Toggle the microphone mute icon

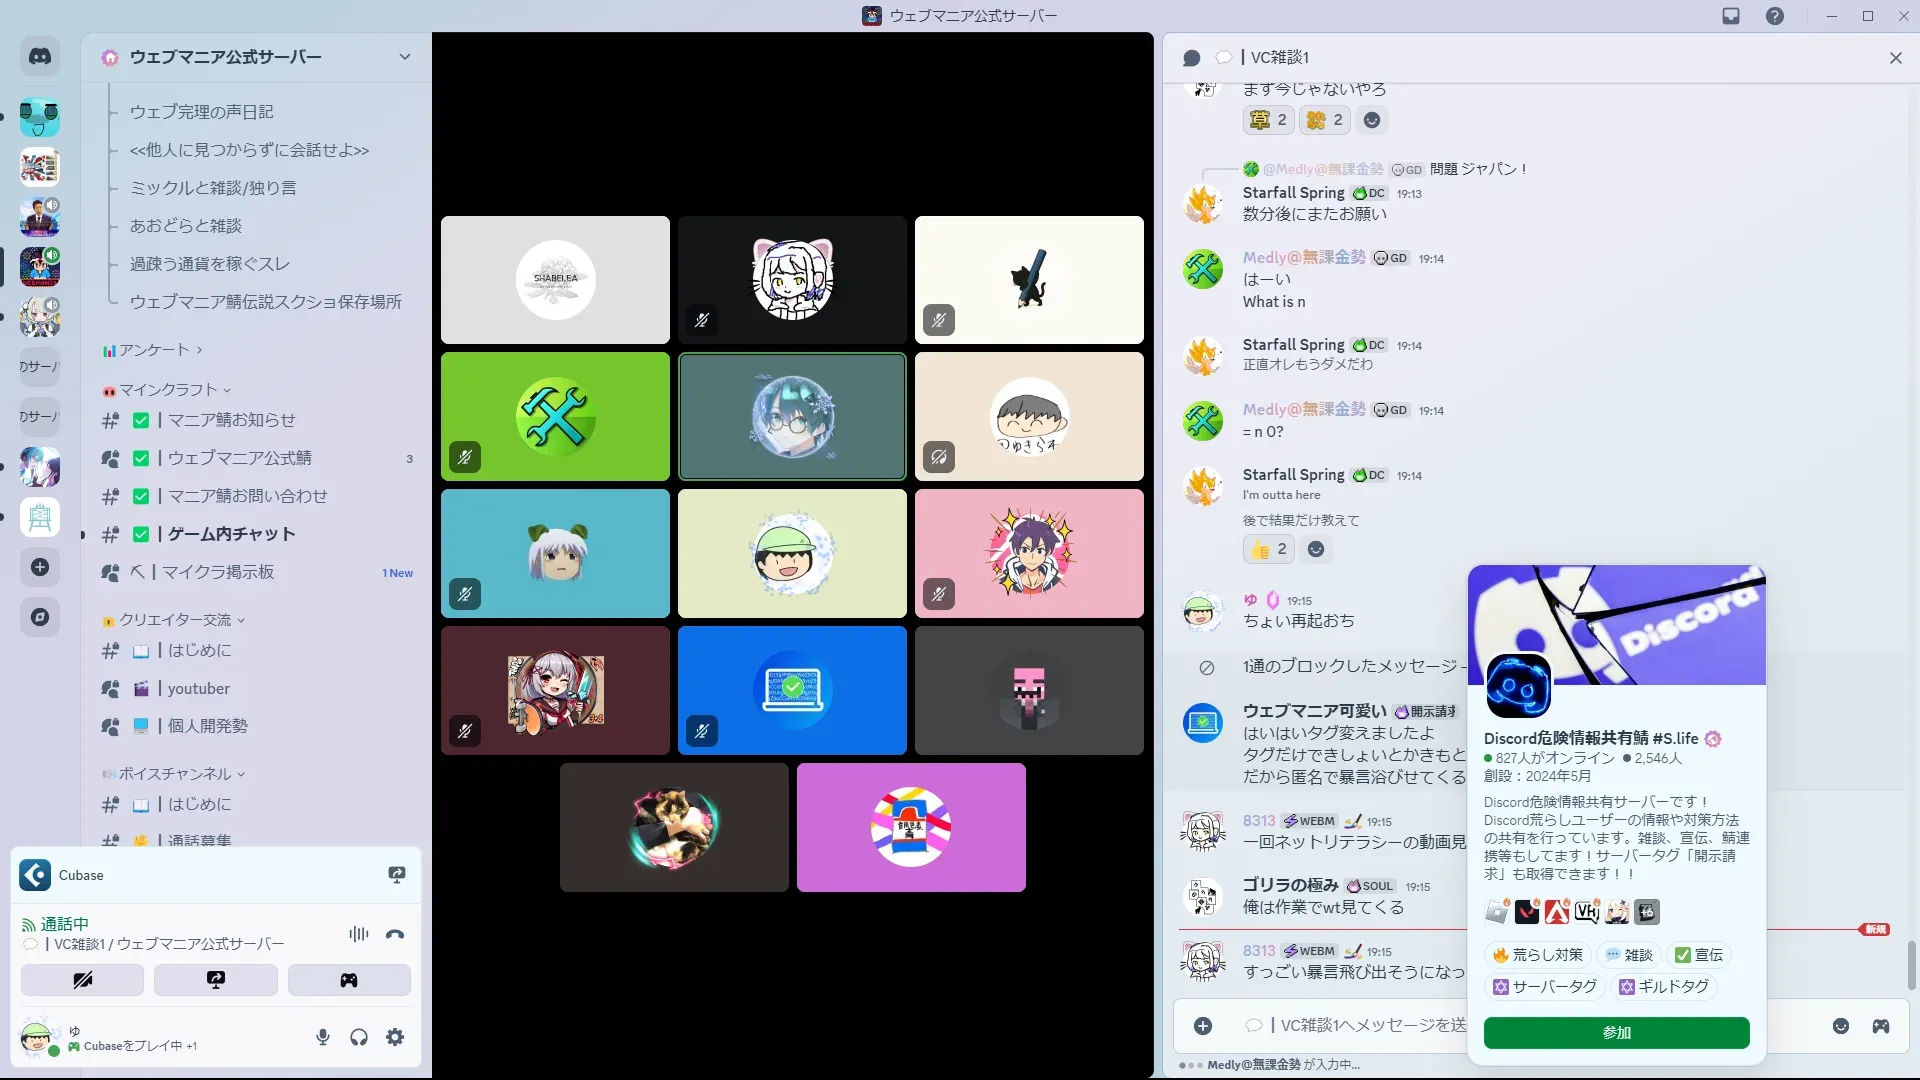(323, 1037)
